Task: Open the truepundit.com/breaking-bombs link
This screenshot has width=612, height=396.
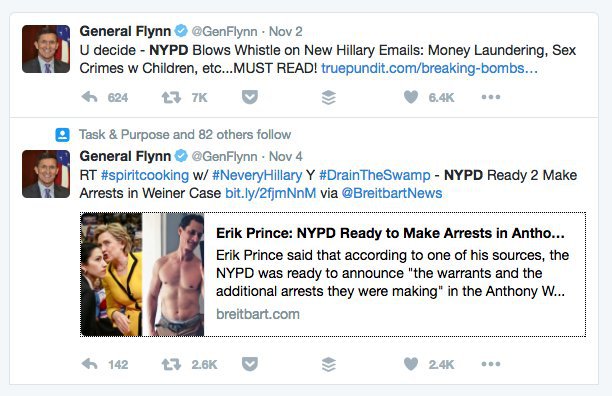Action: (x=429, y=68)
